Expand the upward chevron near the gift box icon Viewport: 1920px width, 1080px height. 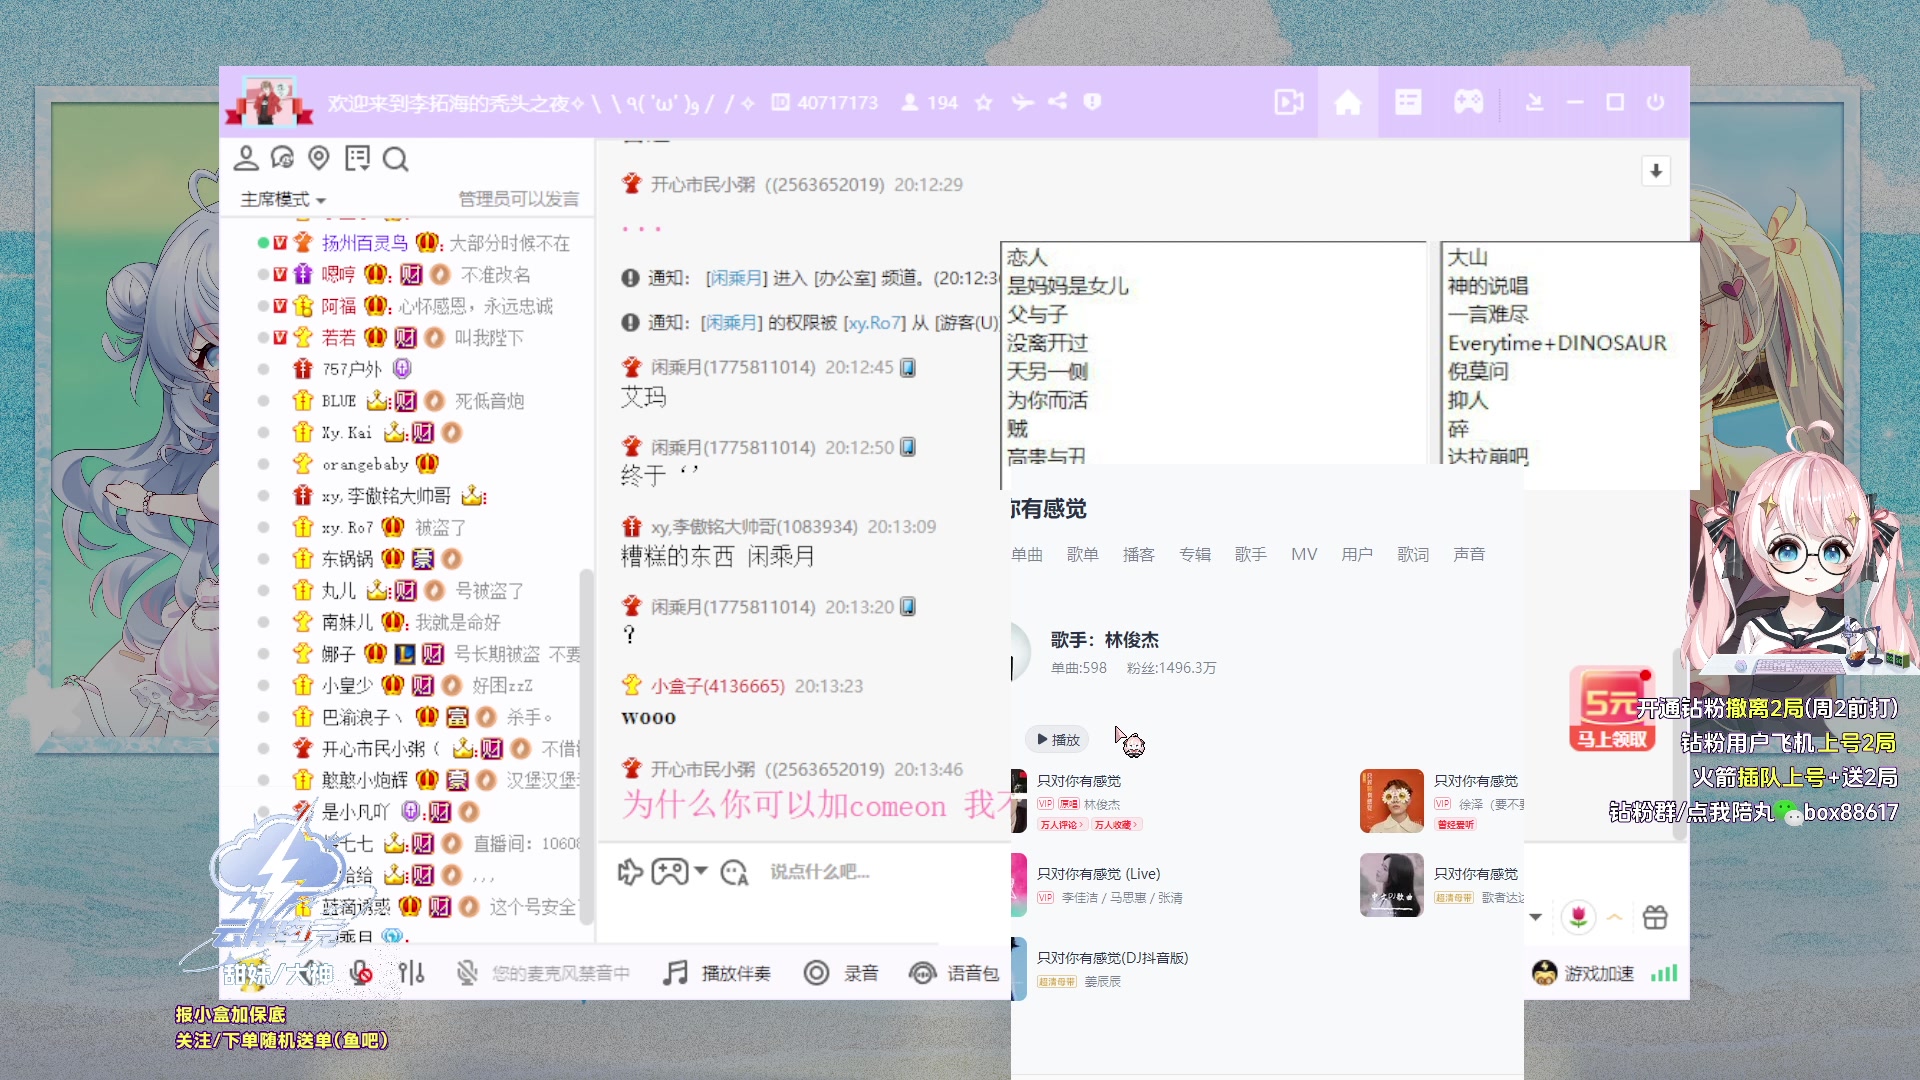[x=1613, y=916]
